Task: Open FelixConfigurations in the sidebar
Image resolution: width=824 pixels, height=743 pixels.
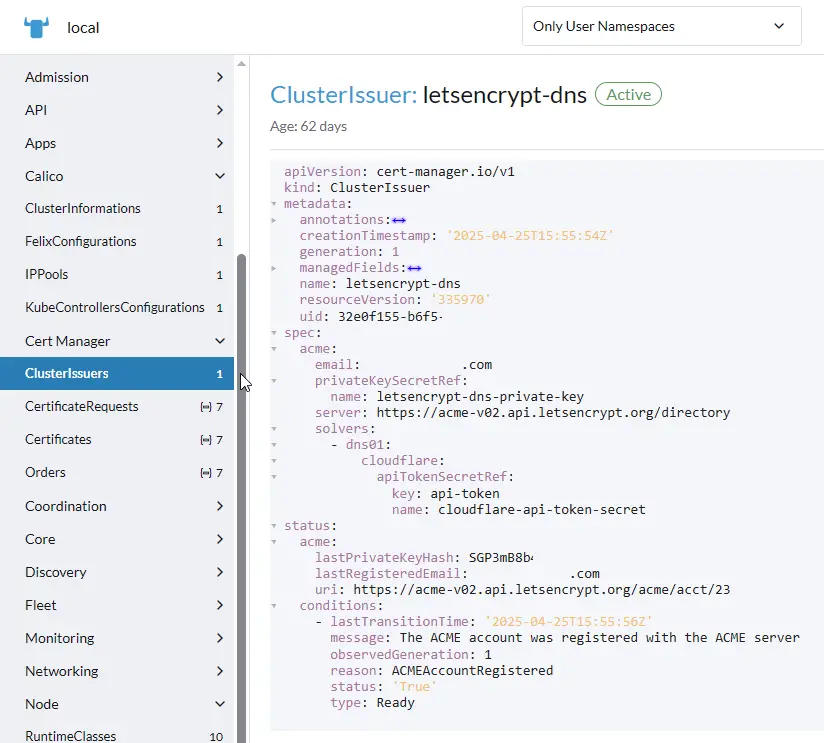Action: coord(117,242)
